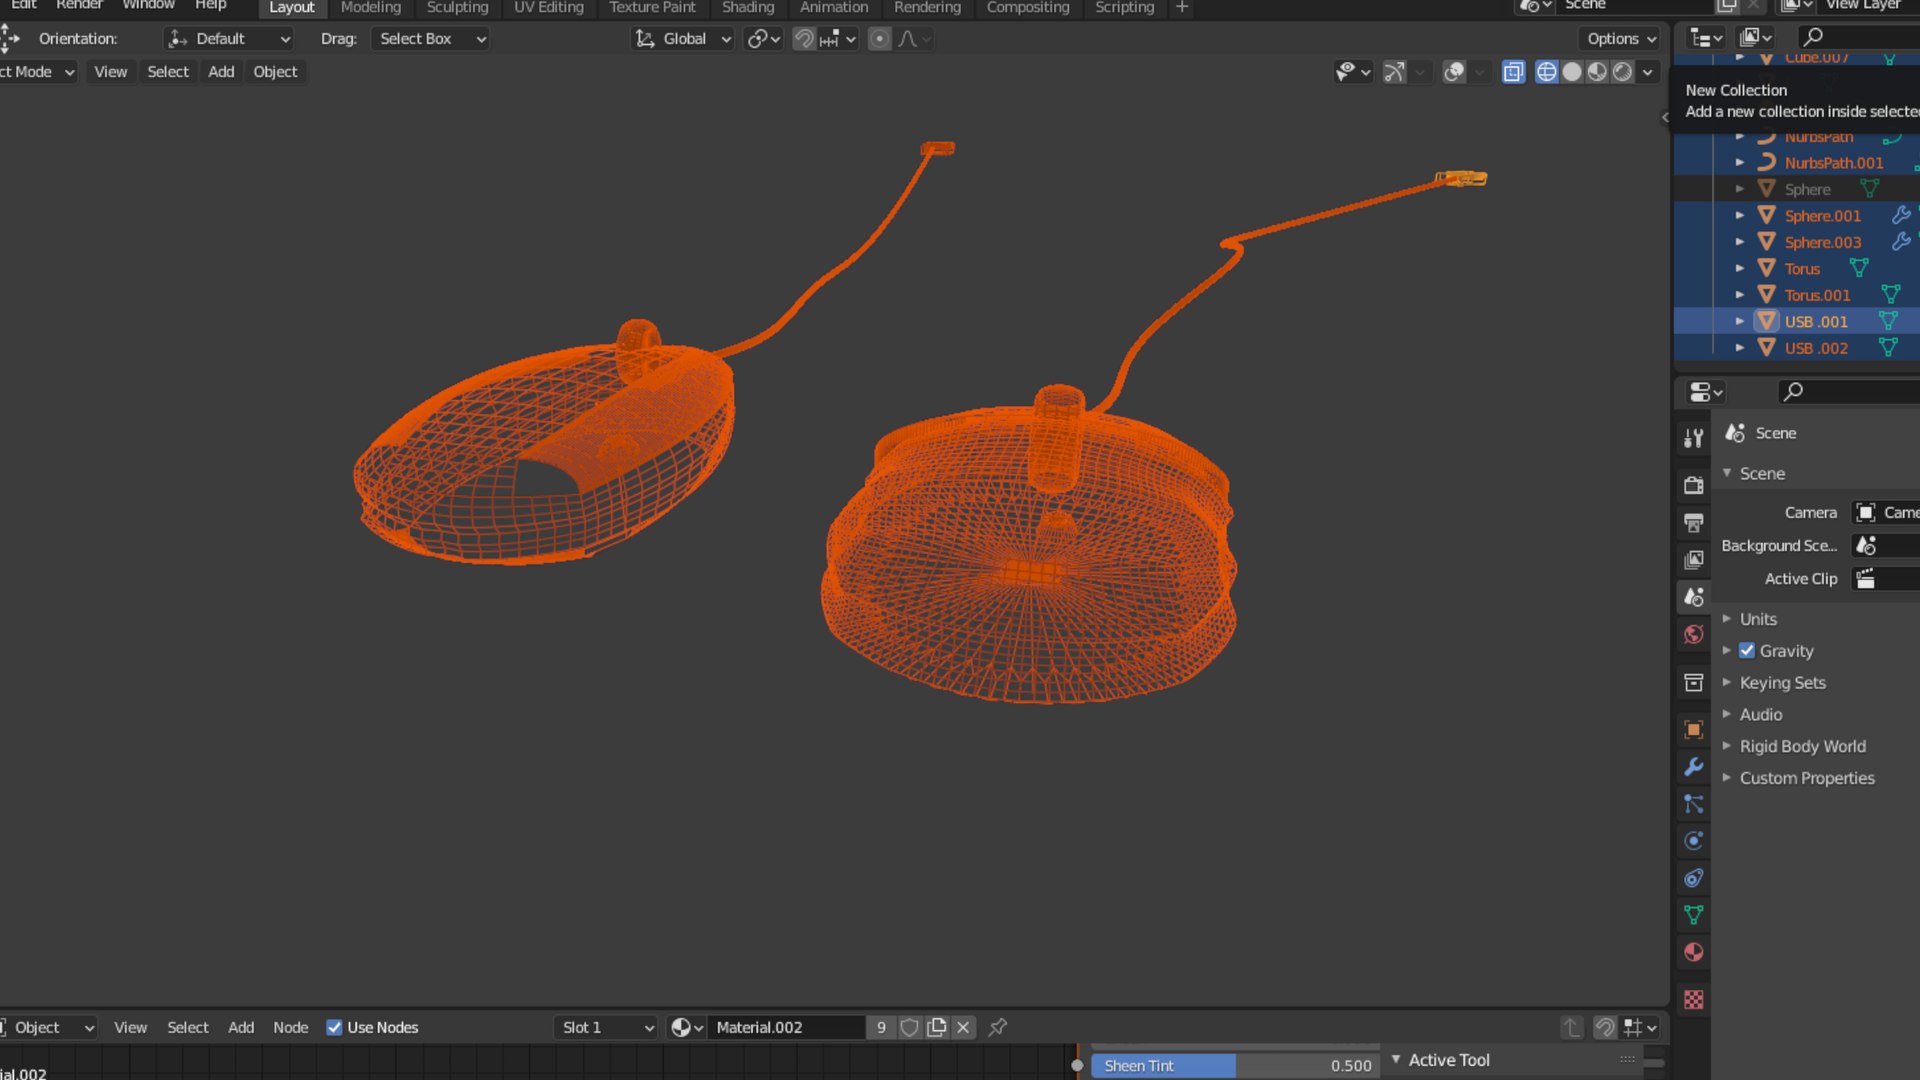Select USB .002 in the outliner
The image size is (1920, 1080).
pyautogui.click(x=1816, y=348)
